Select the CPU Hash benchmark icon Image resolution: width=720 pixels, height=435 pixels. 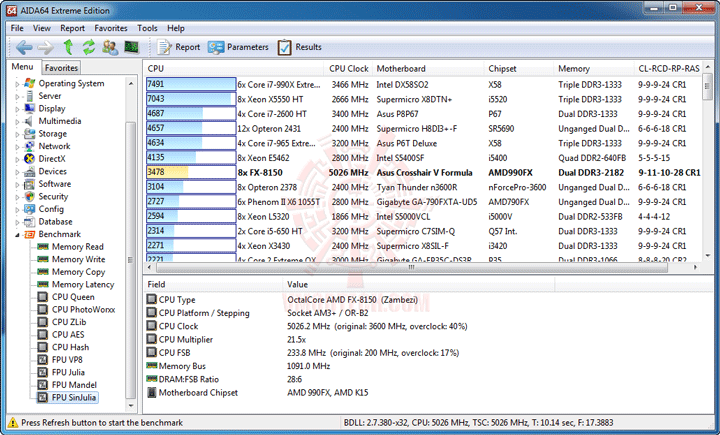pyautogui.click(x=43, y=347)
